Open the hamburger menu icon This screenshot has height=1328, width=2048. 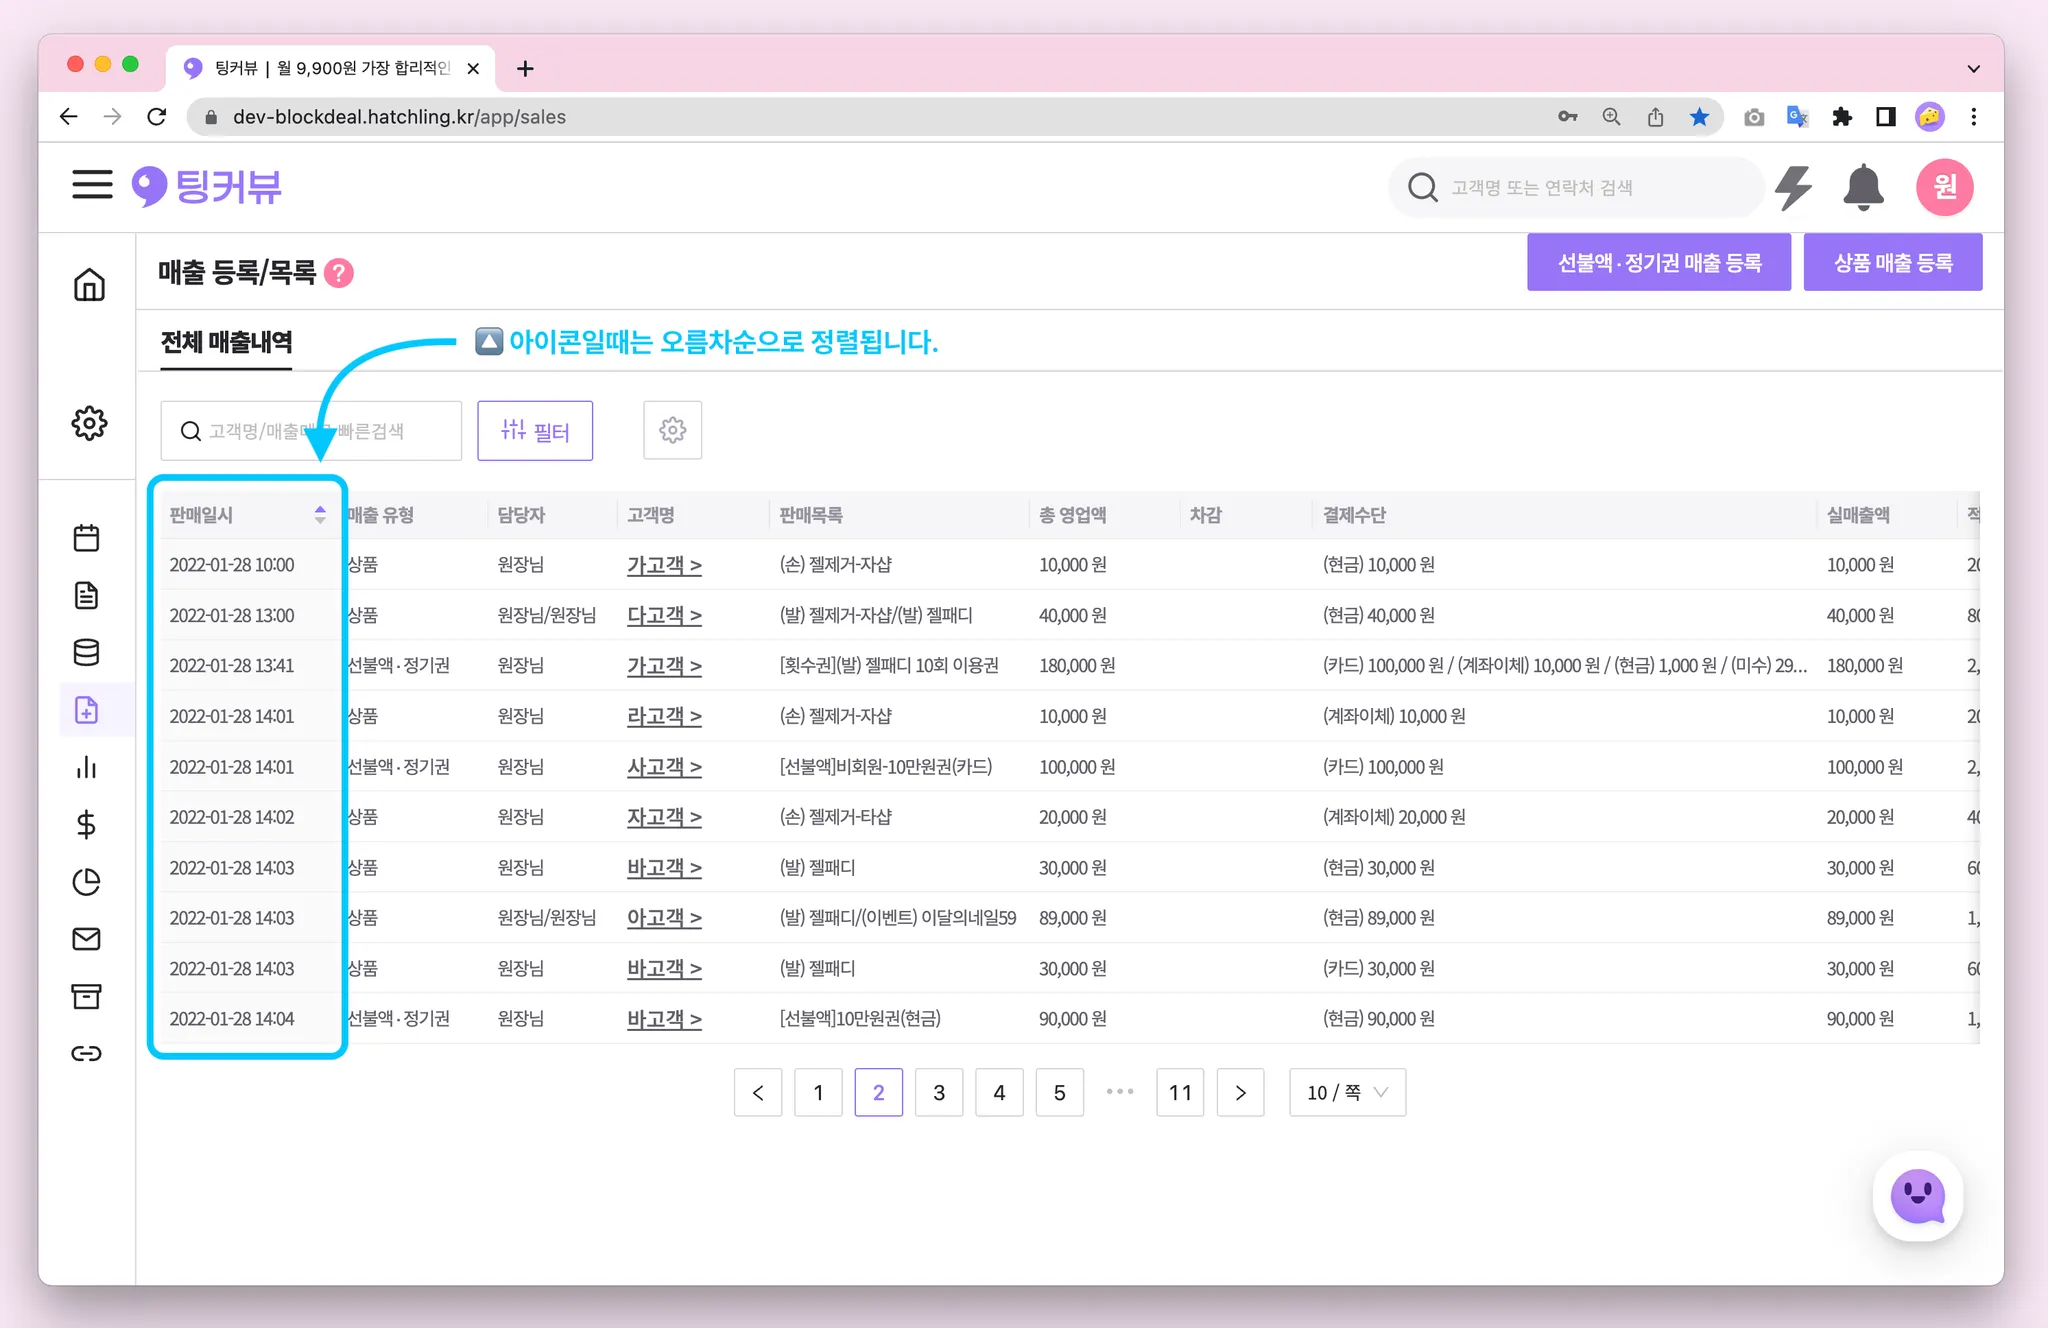pyautogui.click(x=92, y=185)
